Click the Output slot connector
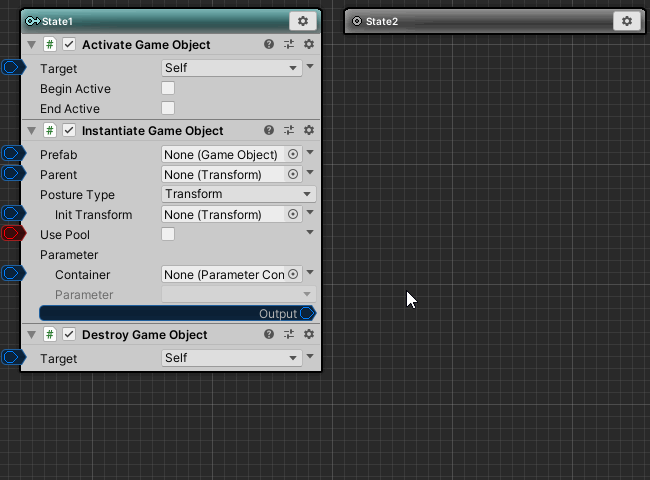The width and height of the screenshot is (650, 480). pyautogui.click(x=307, y=314)
